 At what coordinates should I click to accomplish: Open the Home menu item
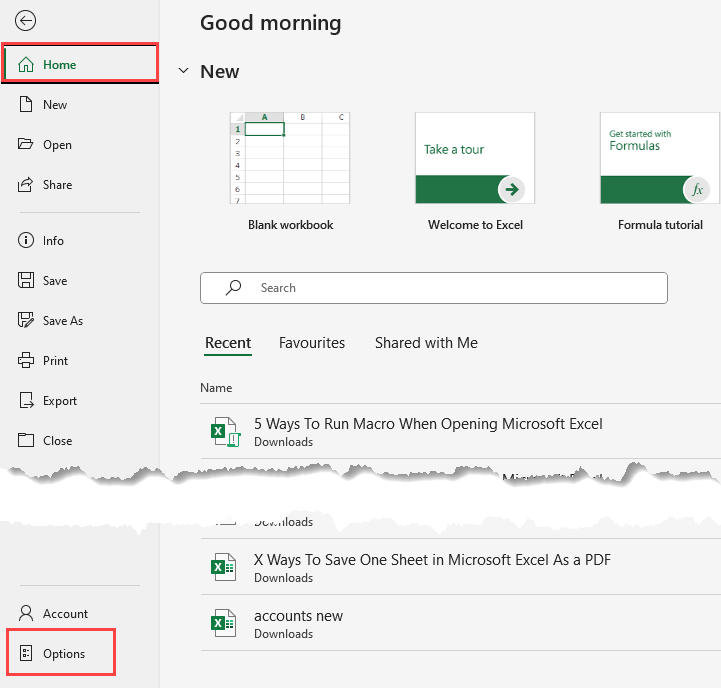pos(80,64)
